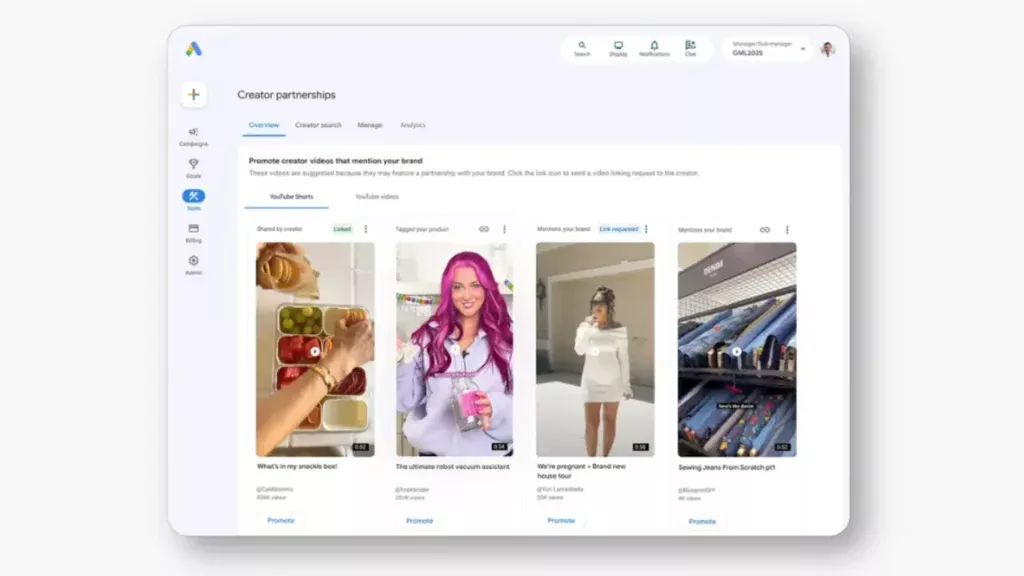Open three-dot menu on Sewing Jeans card

(787, 230)
